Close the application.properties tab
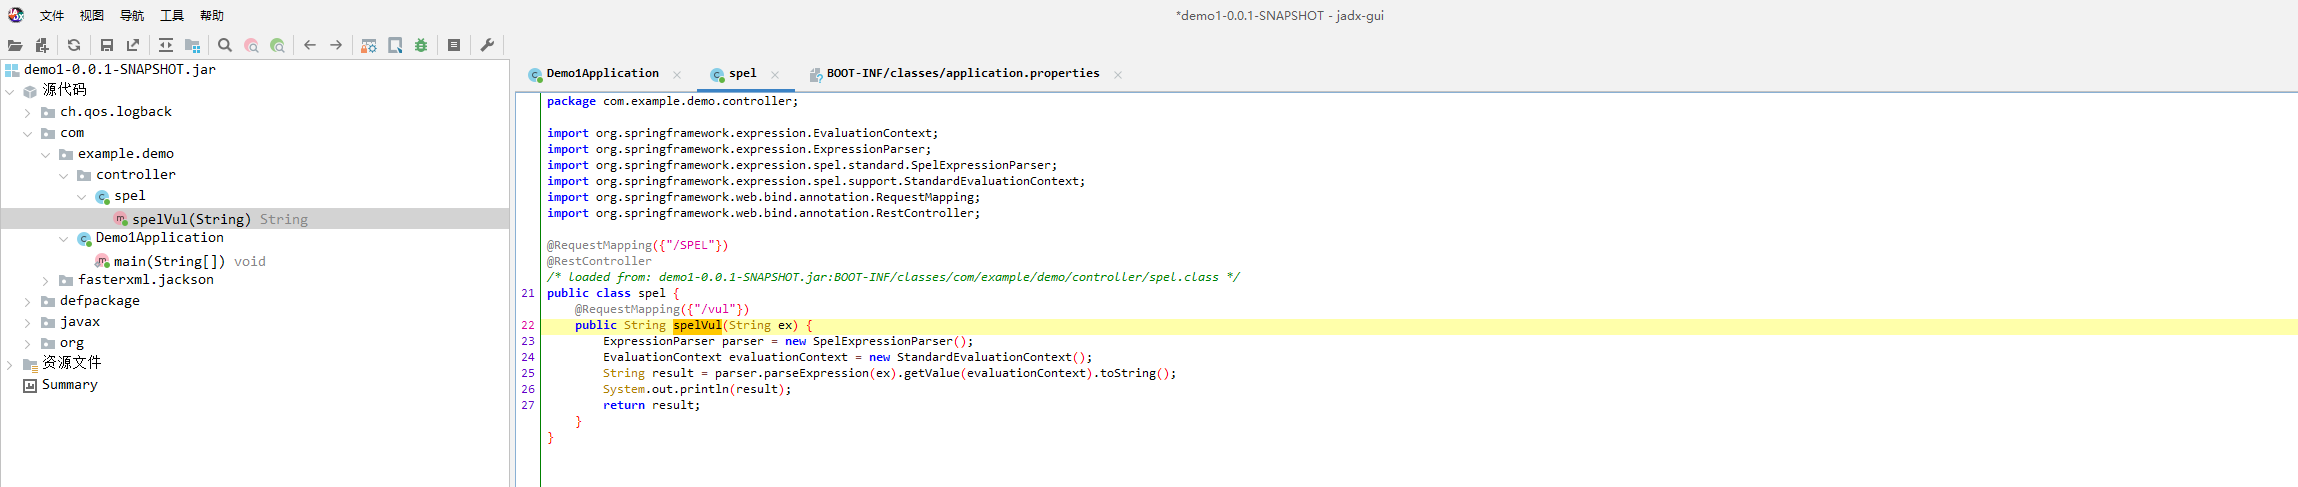 pos(1118,75)
